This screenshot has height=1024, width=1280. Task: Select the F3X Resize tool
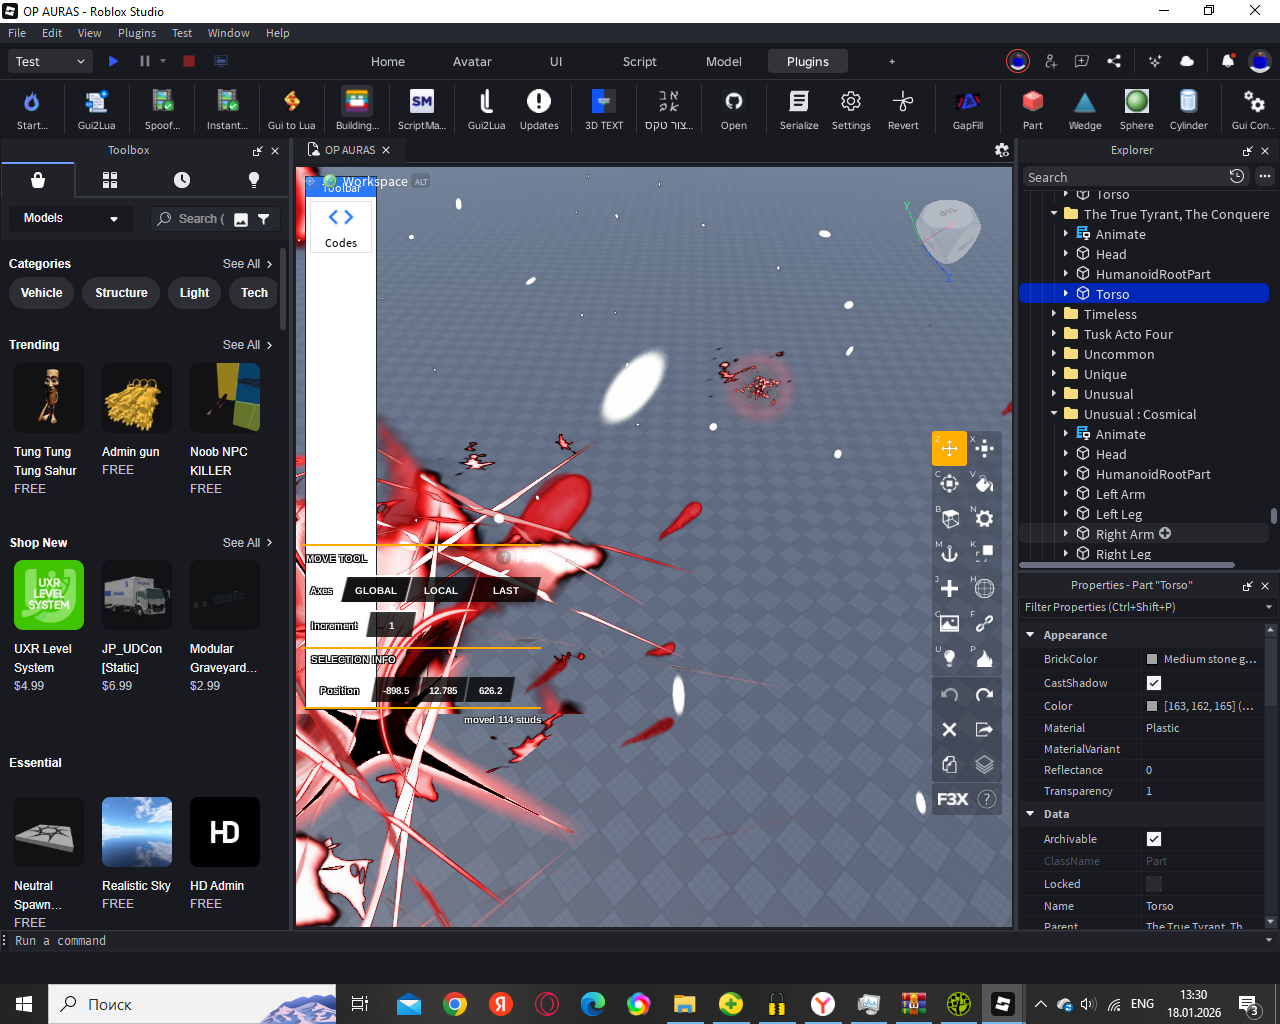(x=984, y=448)
